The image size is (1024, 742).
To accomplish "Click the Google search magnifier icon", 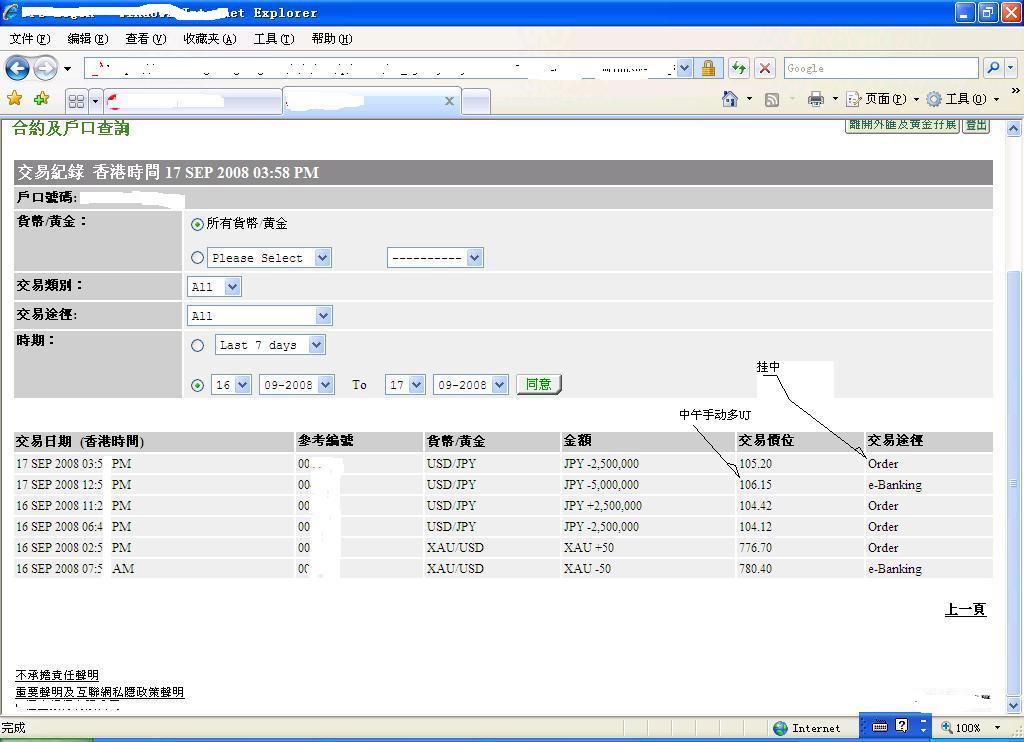I will coord(993,67).
